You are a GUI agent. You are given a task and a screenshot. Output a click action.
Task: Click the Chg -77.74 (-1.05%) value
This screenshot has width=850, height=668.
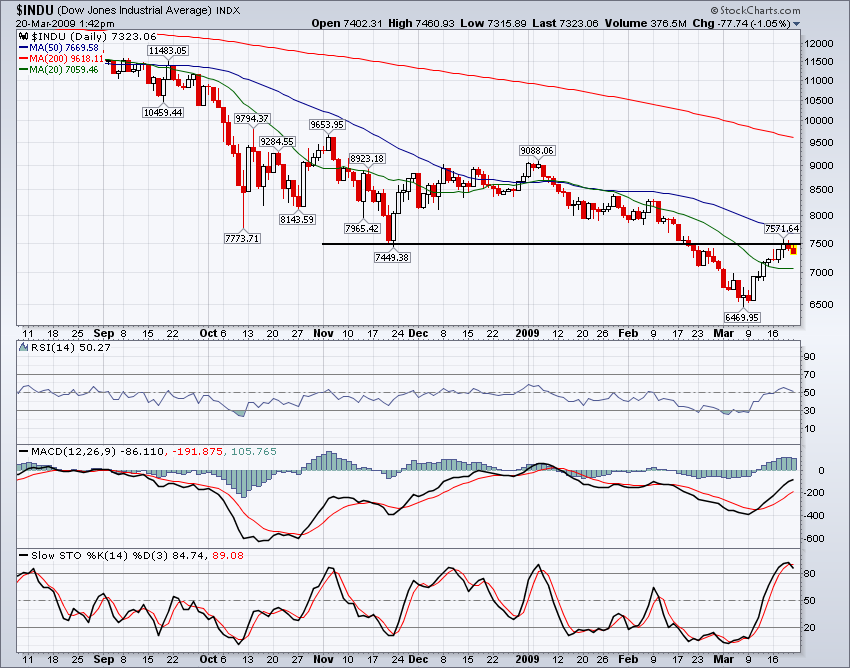click(x=742, y=23)
